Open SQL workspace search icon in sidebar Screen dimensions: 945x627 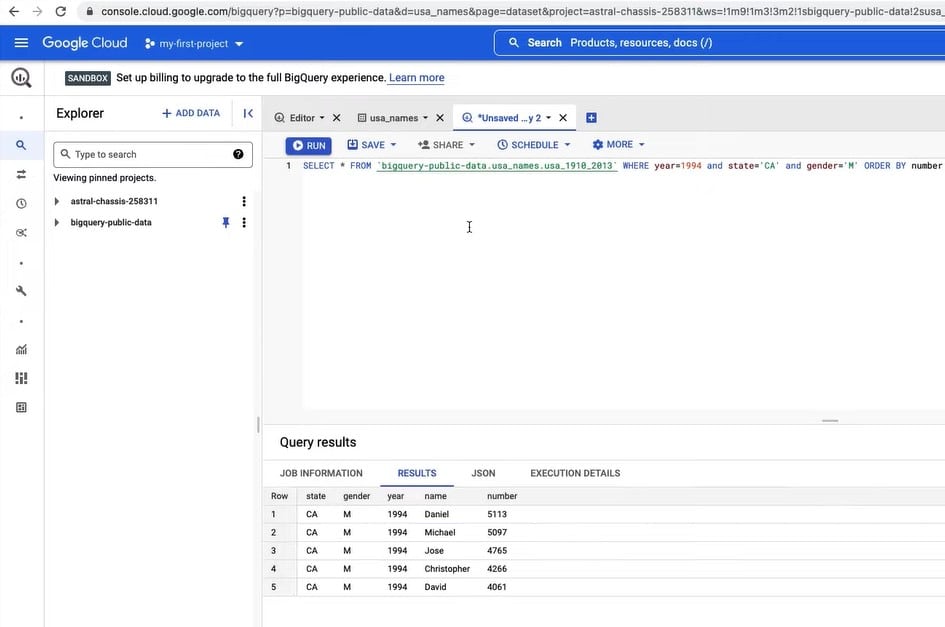point(21,145)
